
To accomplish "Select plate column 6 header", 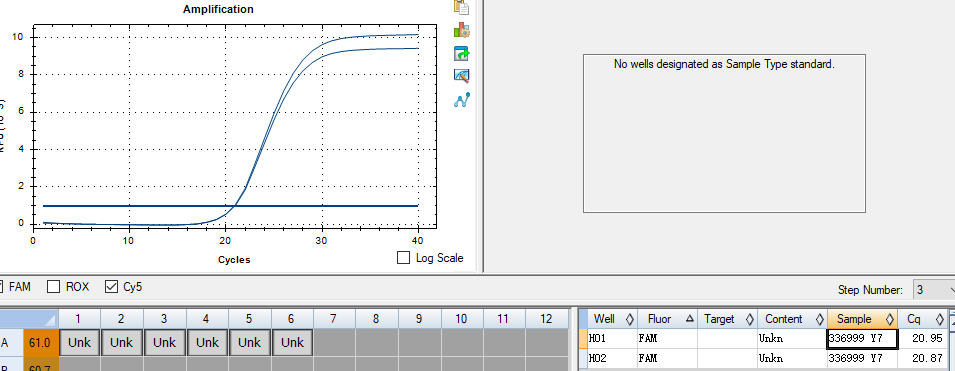I will point(292,319).
